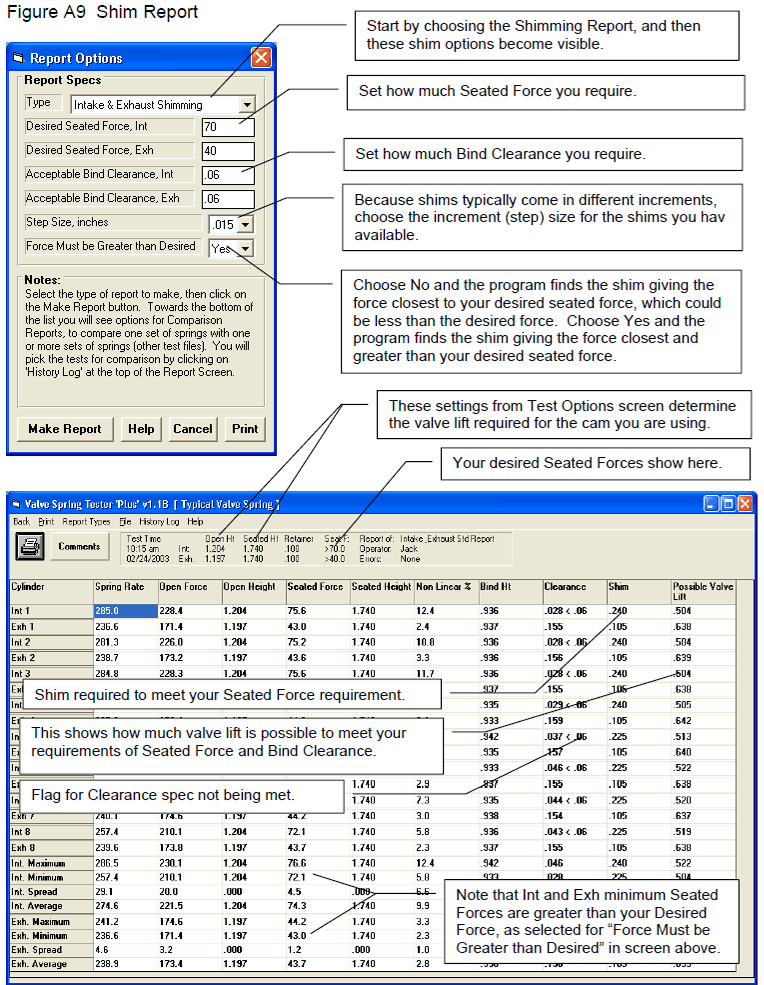Image resolution: width=764 pixels, height=985 pixels.
Task: Click Print button in Report Options
Action: 245,429
